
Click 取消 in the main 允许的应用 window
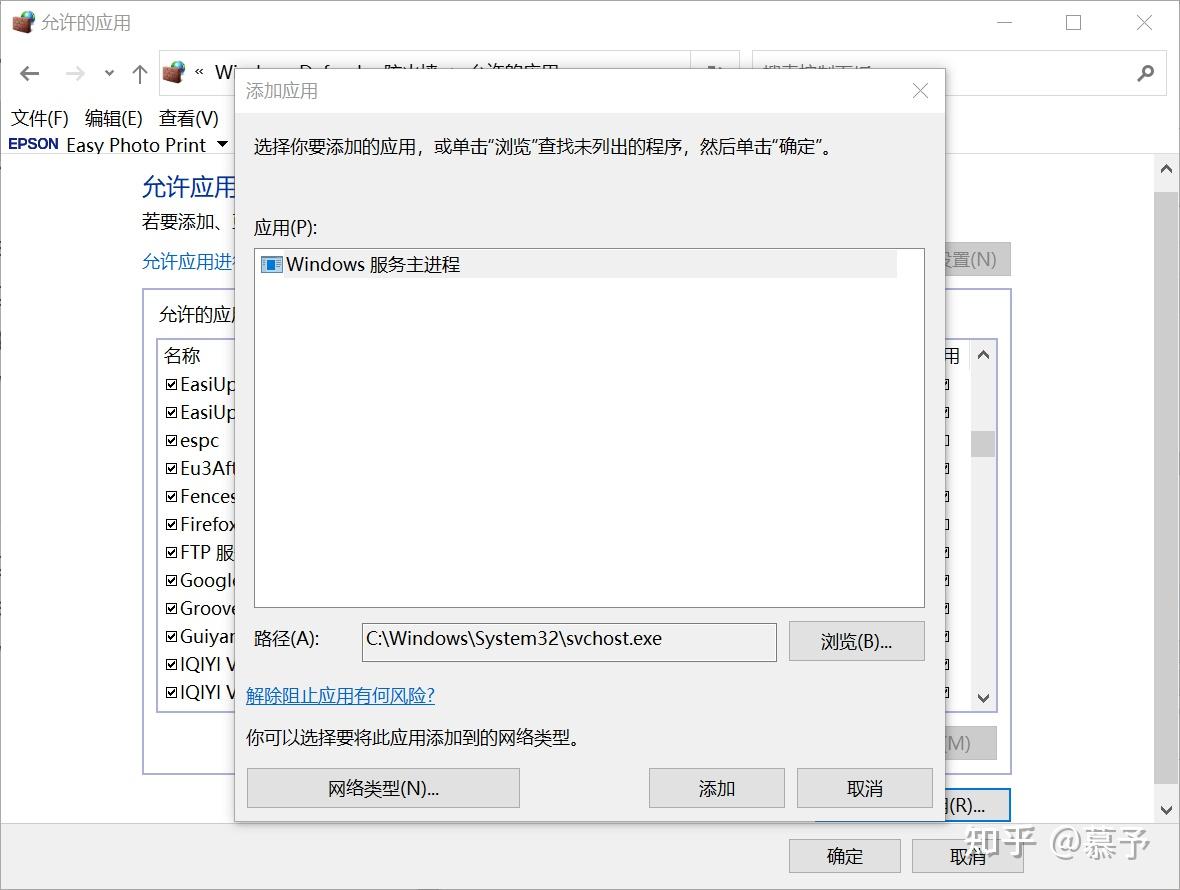[x=968, y=856]
